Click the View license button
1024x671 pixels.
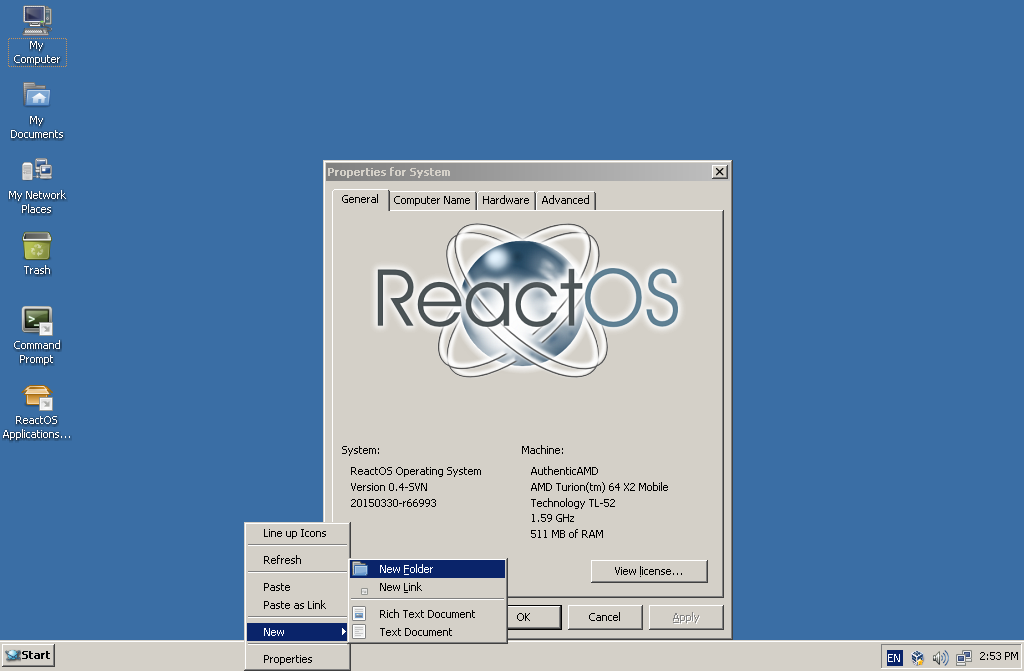pos(648,571)
